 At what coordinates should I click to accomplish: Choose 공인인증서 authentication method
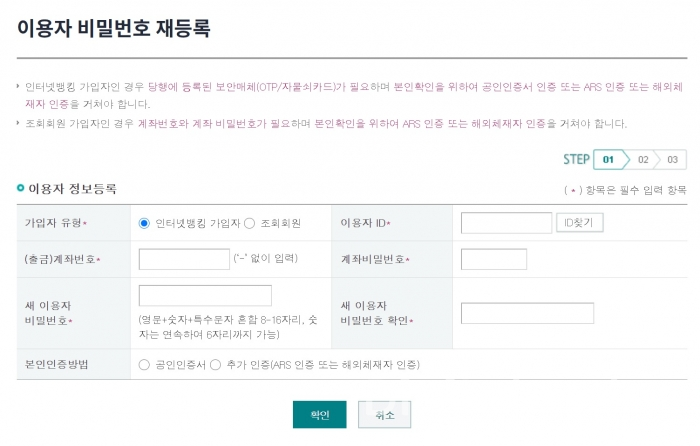[x=145, y=365]
